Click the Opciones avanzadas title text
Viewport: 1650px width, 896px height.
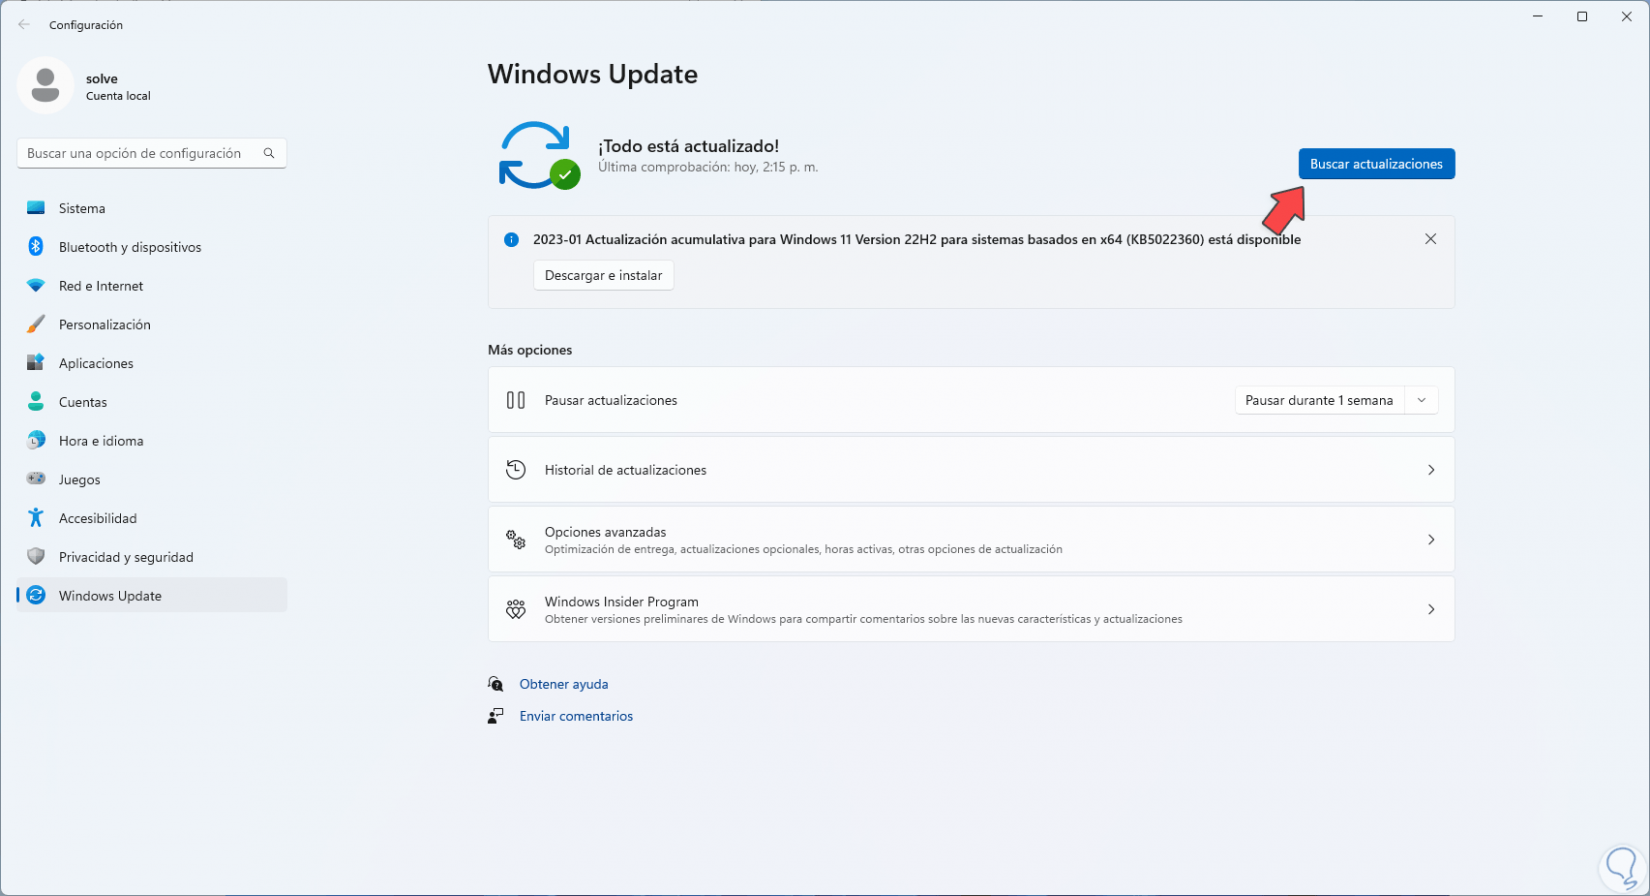605,532
